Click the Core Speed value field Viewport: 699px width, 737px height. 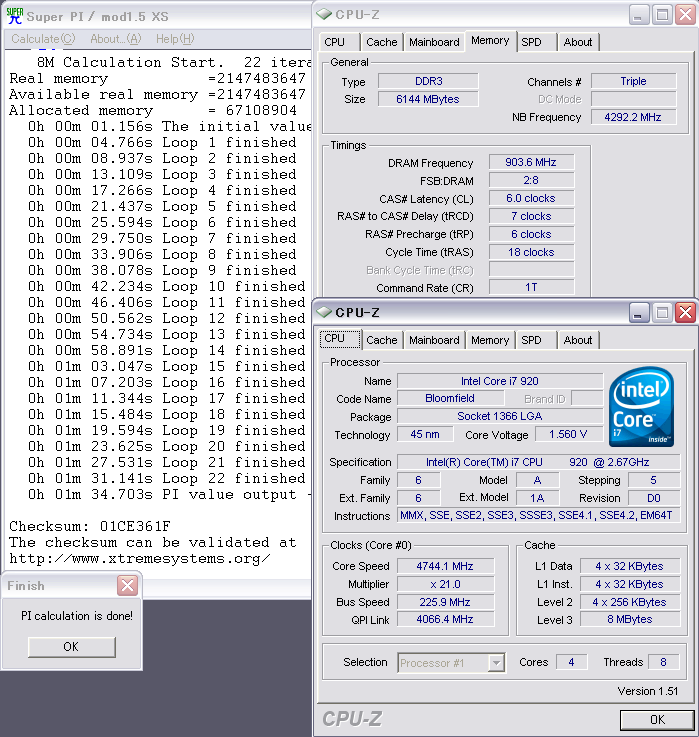pyautogui.click(x=445, y=566)
